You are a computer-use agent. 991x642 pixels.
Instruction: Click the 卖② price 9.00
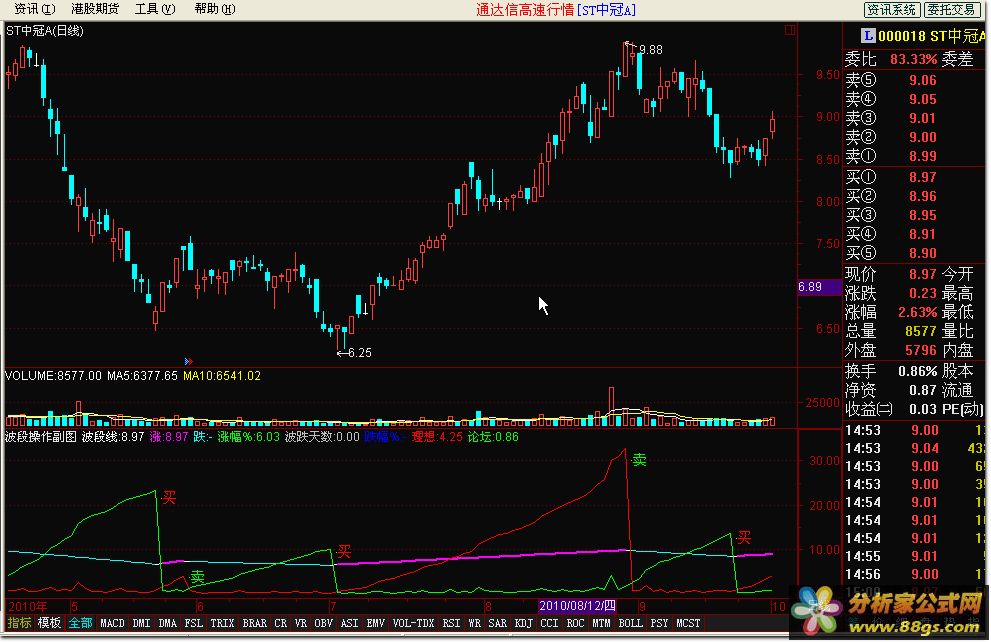pos(923,137)
